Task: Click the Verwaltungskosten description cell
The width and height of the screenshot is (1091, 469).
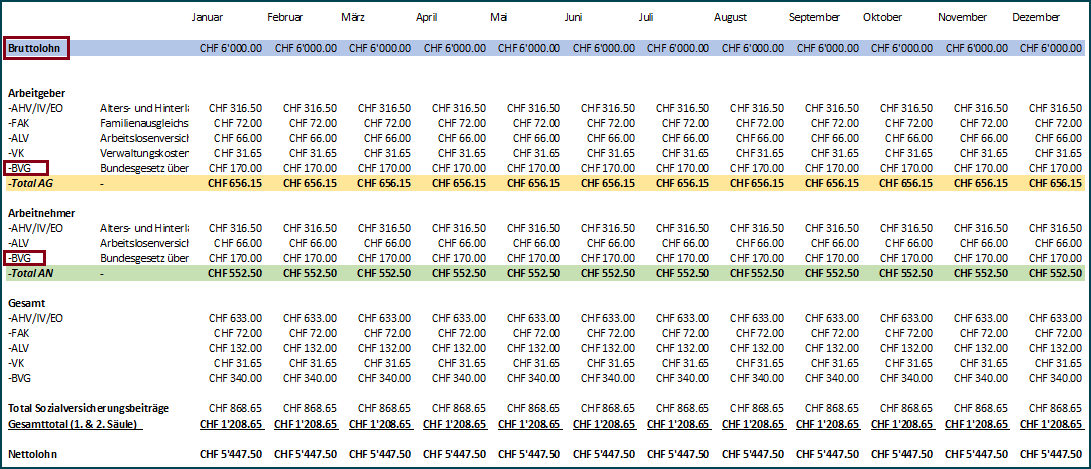Action: (x=145, y=153)
